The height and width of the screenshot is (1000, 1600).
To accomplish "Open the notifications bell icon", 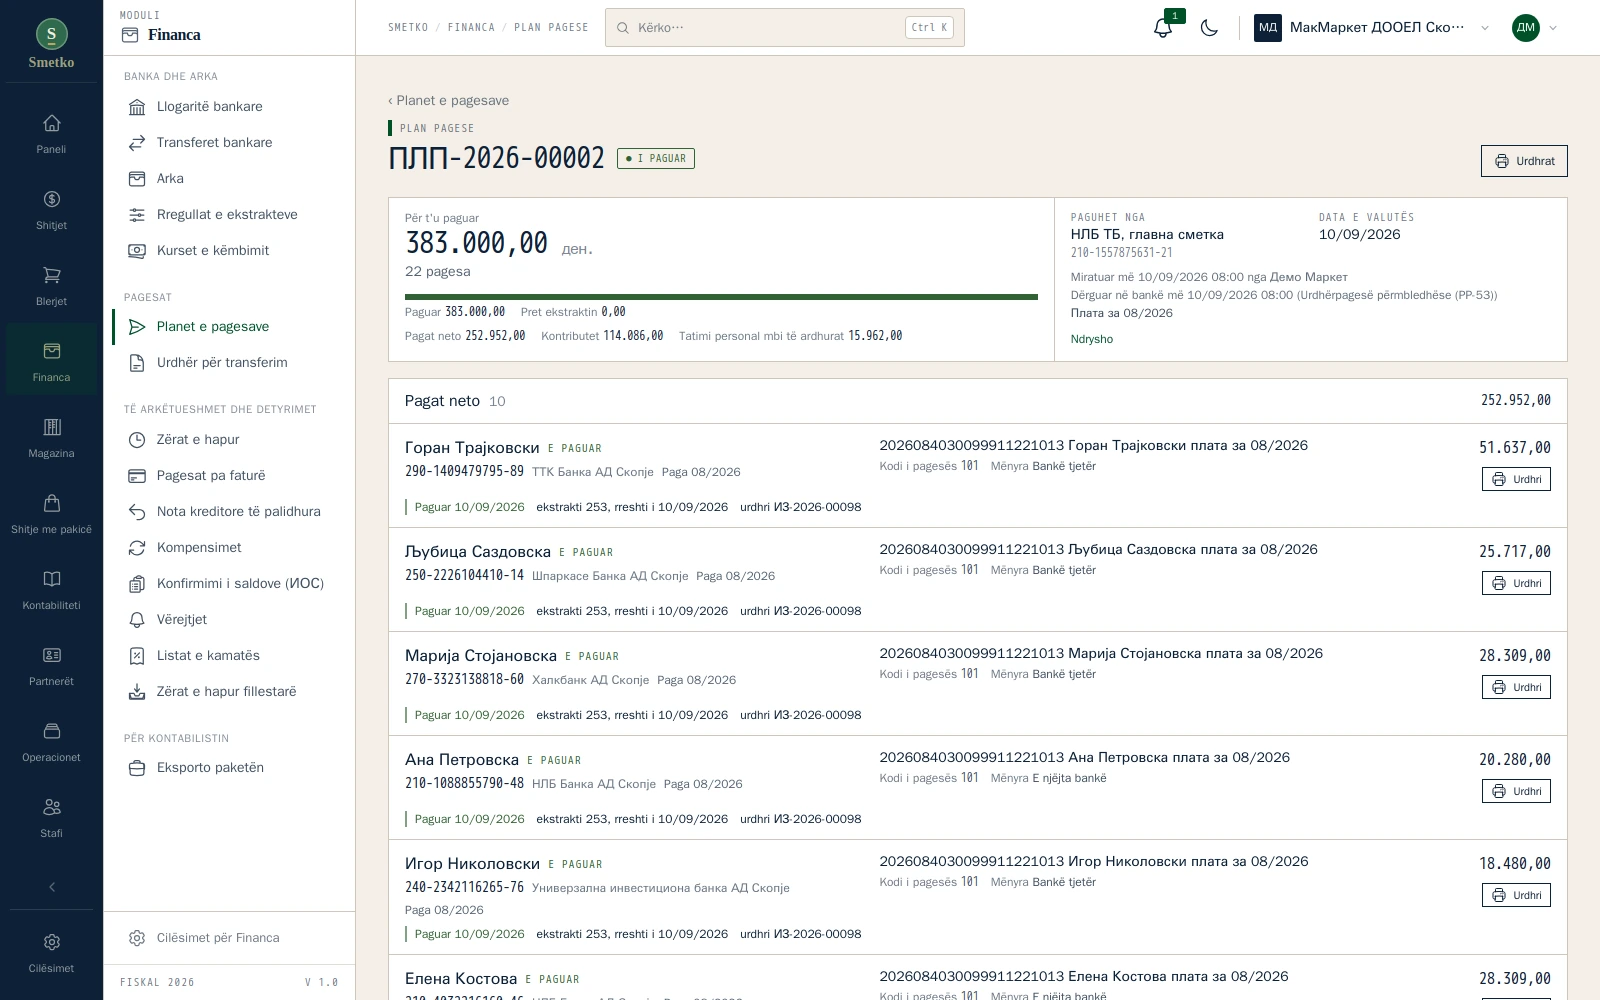I will [1163, 27].
